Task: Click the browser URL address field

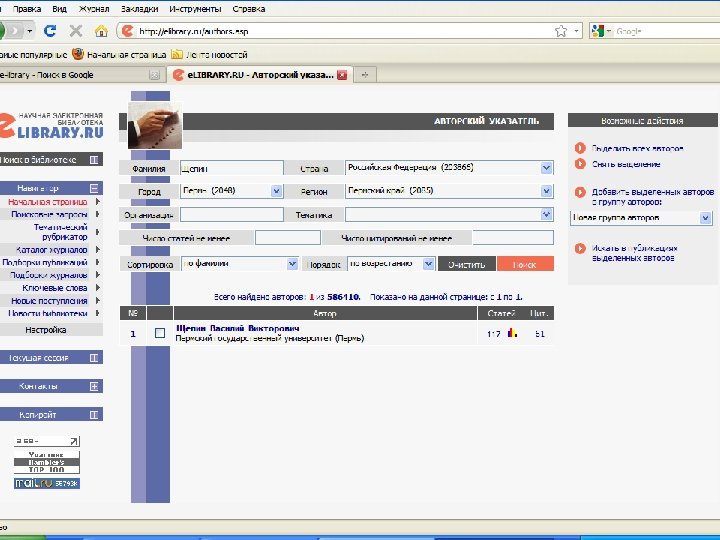Action: [x=342, y=31]
